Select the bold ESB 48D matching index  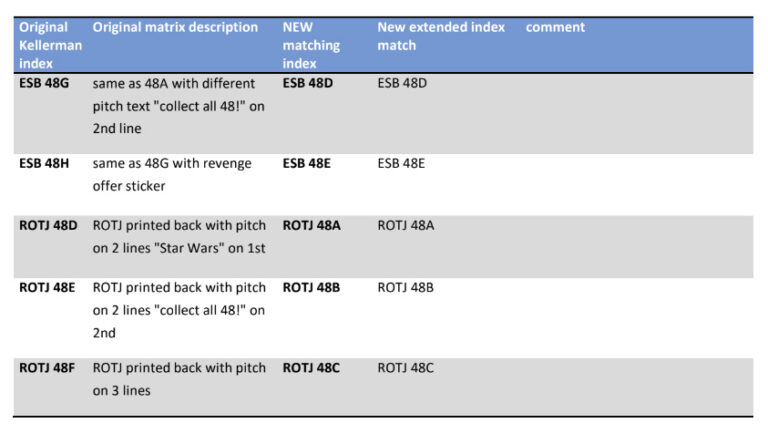[x=308, y=83]
